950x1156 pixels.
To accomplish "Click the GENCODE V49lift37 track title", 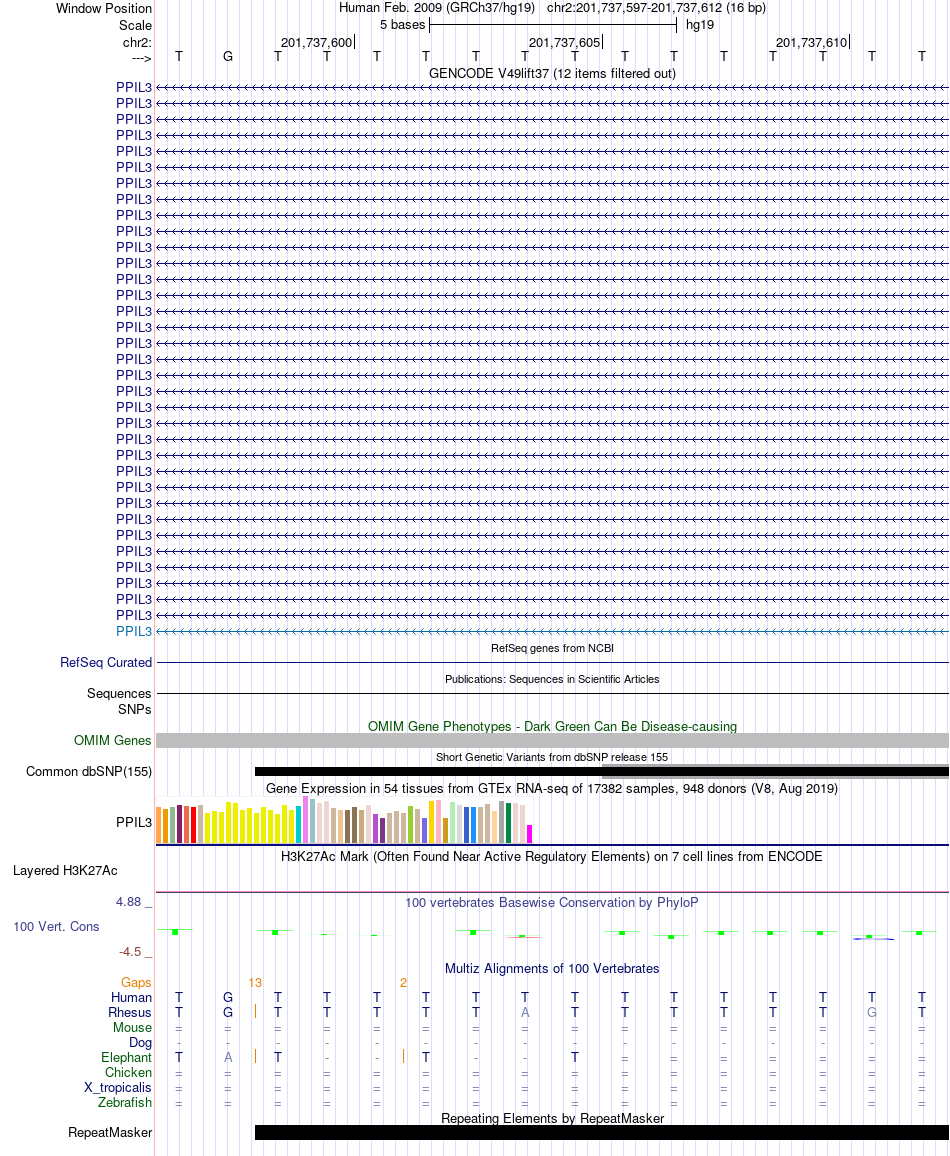I will [552, 74].
